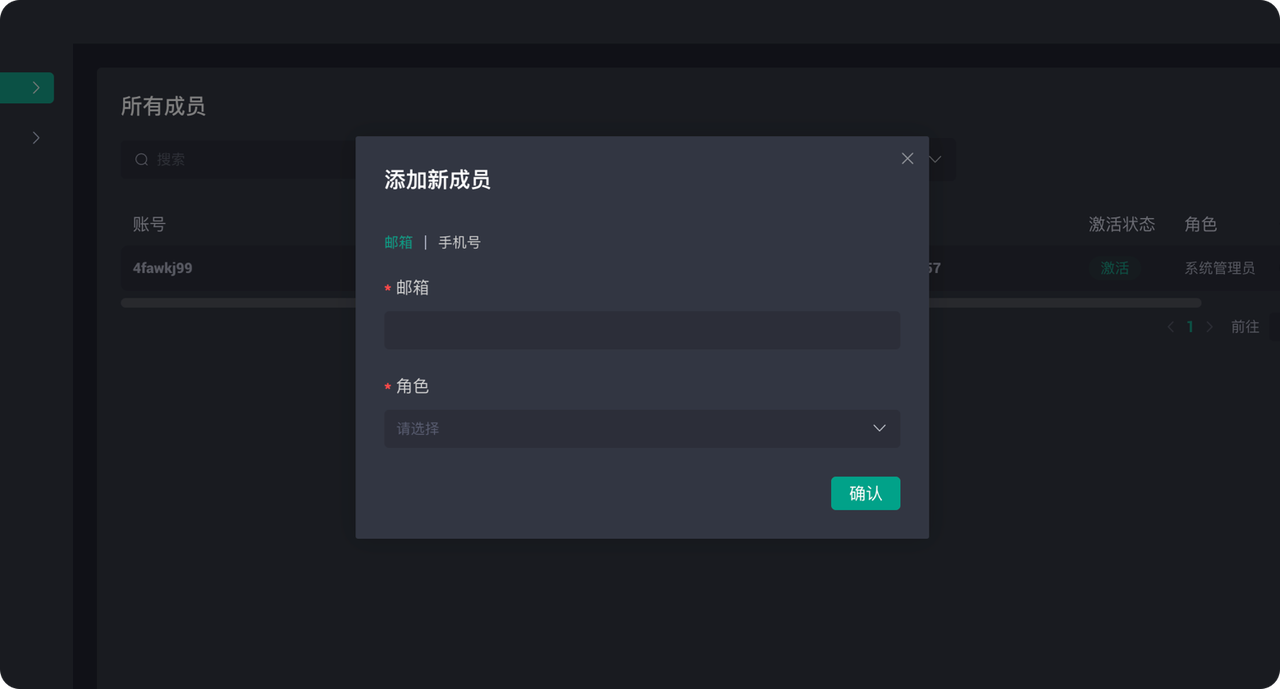Click the chevron arrow in the 角色 selector

tap(879, 428)
